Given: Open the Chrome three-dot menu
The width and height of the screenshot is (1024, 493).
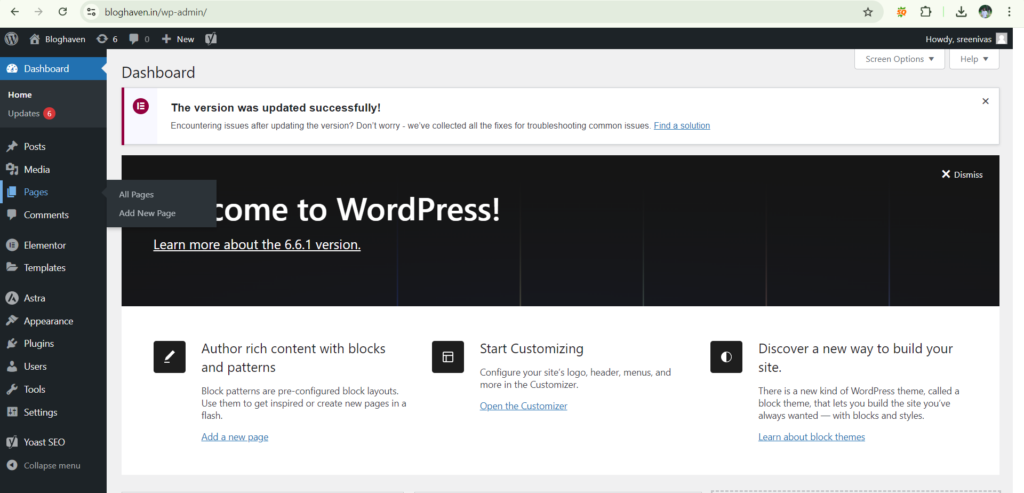Looking at the screenshot, I should pyautogui.click(x=1009, y=12).
